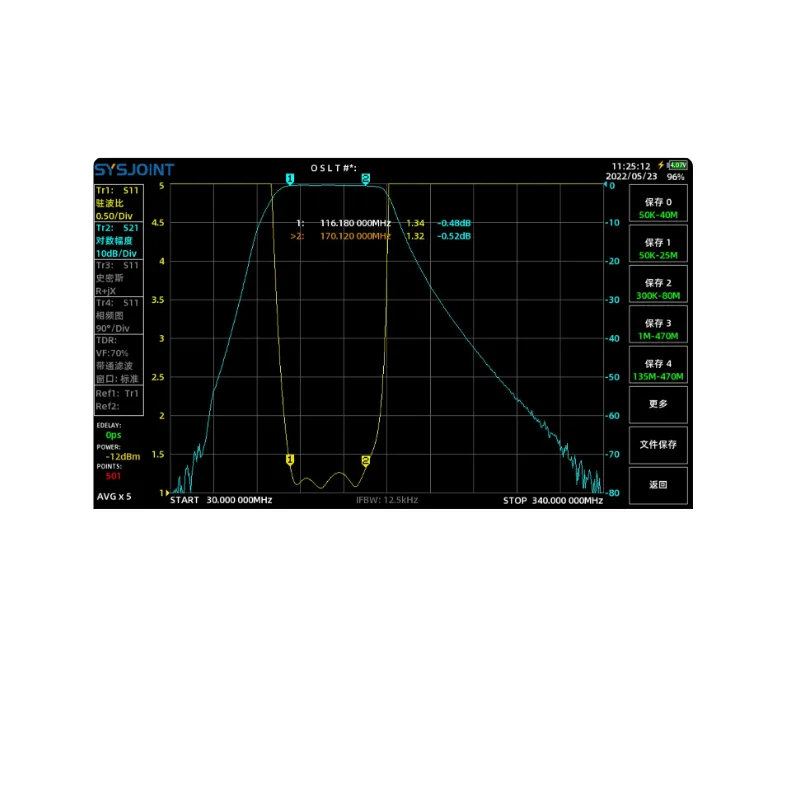Image resolution: width=800 pixels, height=800 pixels.
Task: Tap START 30.000 000MHz frequency field
Action: click(221, 501)
